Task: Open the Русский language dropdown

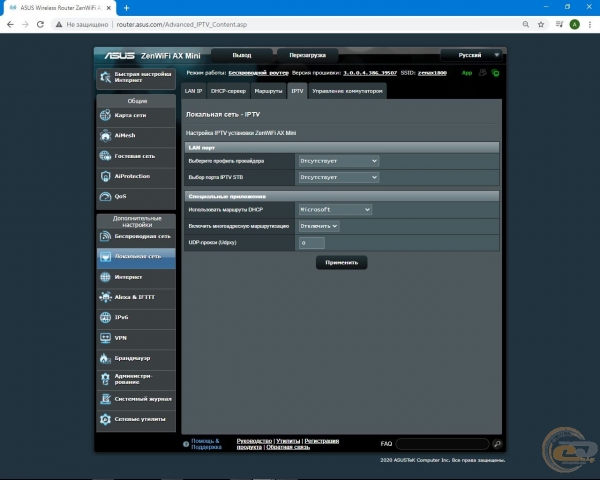Action: coord(471,55)
